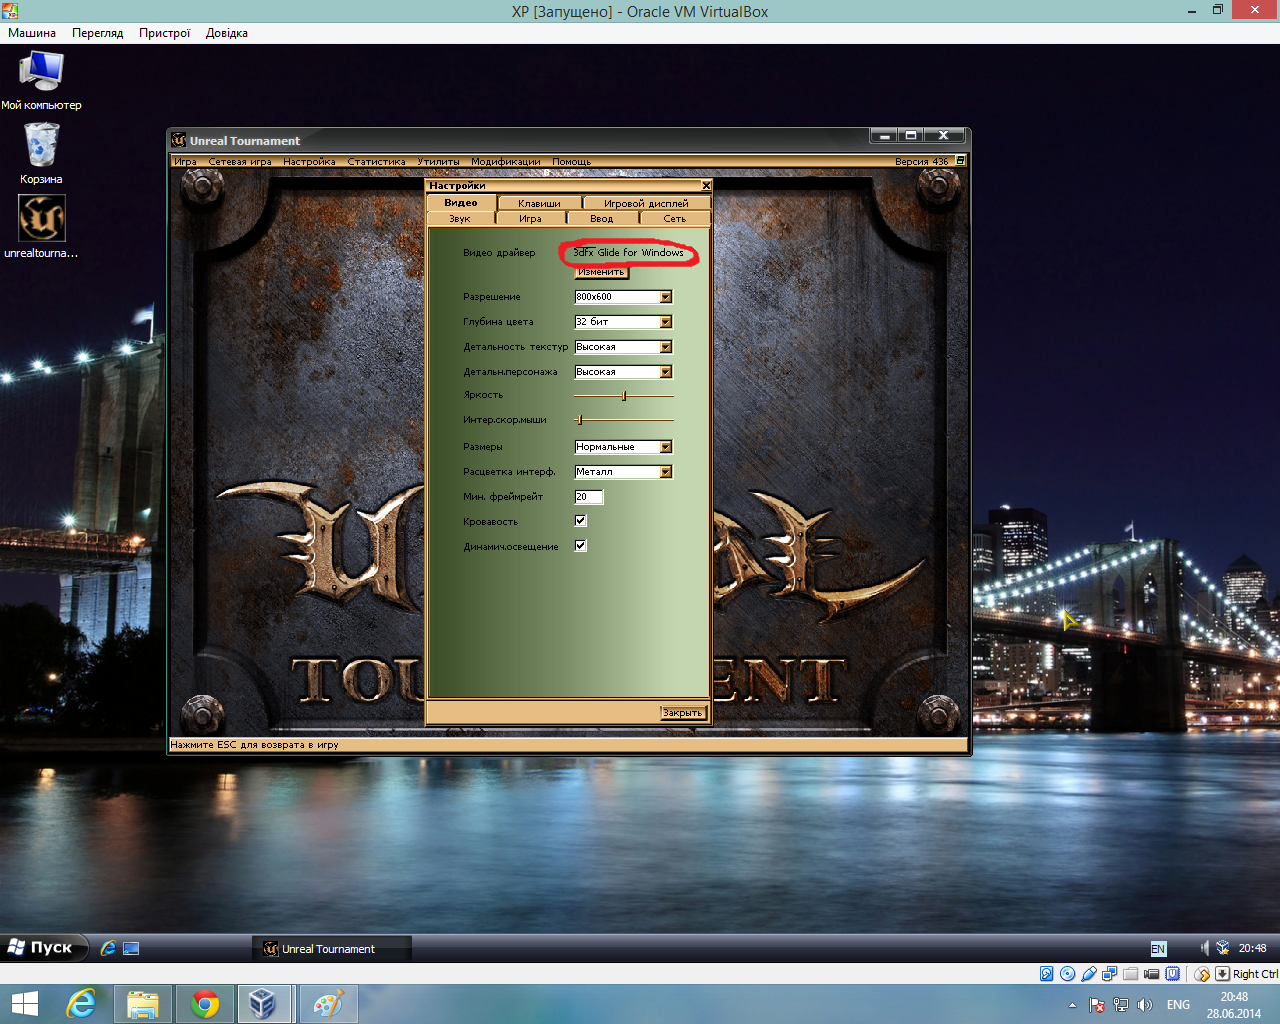Click the XP Пуск start button
The image size is (1280, 1024).
(42, 947)
